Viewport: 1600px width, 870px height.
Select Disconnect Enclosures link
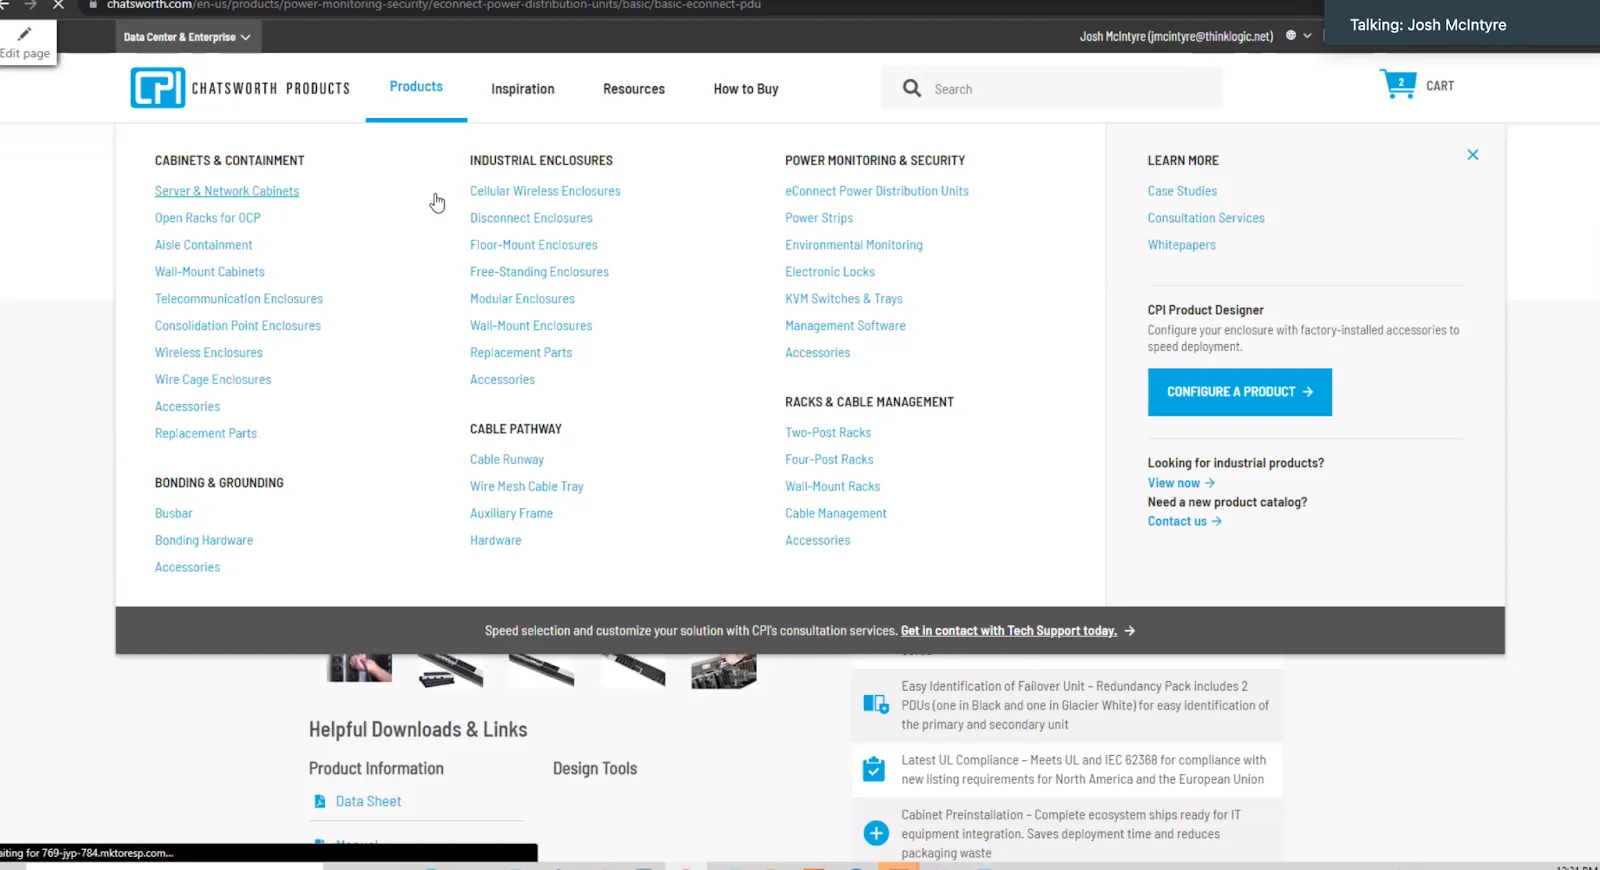click(x=531, y=218)
